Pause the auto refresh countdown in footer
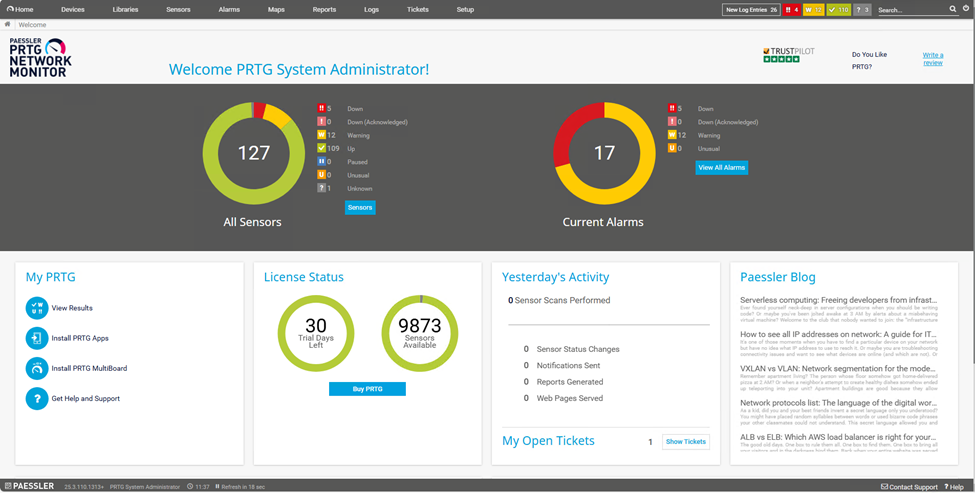The height and width of the screenshot is (493, 975). click(217, 487)
